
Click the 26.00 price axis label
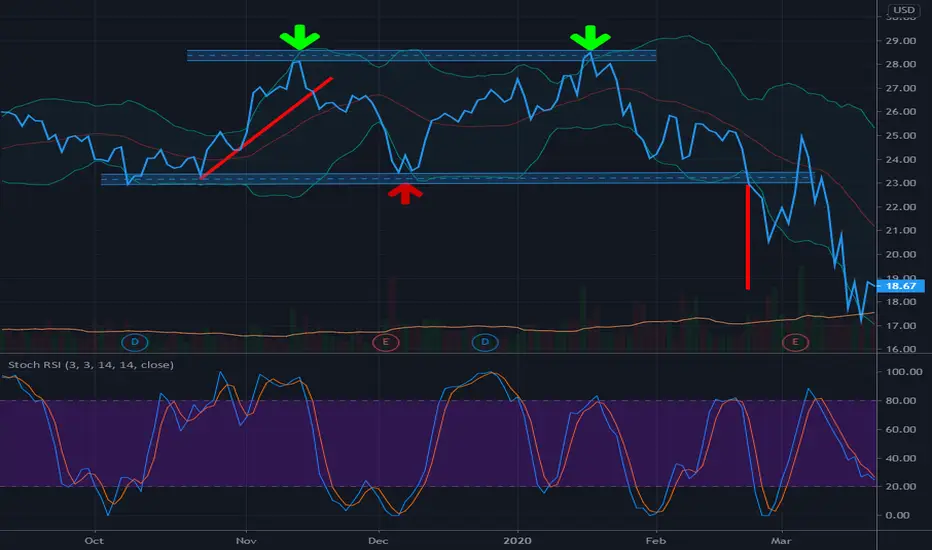[900, 111]
